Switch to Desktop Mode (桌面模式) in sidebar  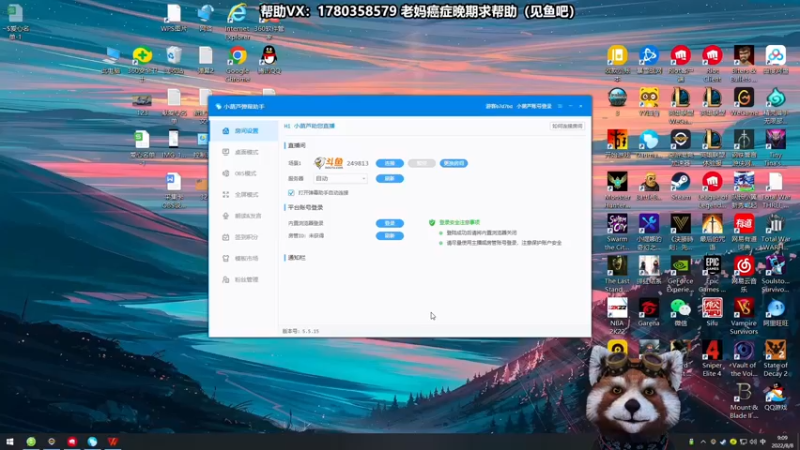[243, 153]
